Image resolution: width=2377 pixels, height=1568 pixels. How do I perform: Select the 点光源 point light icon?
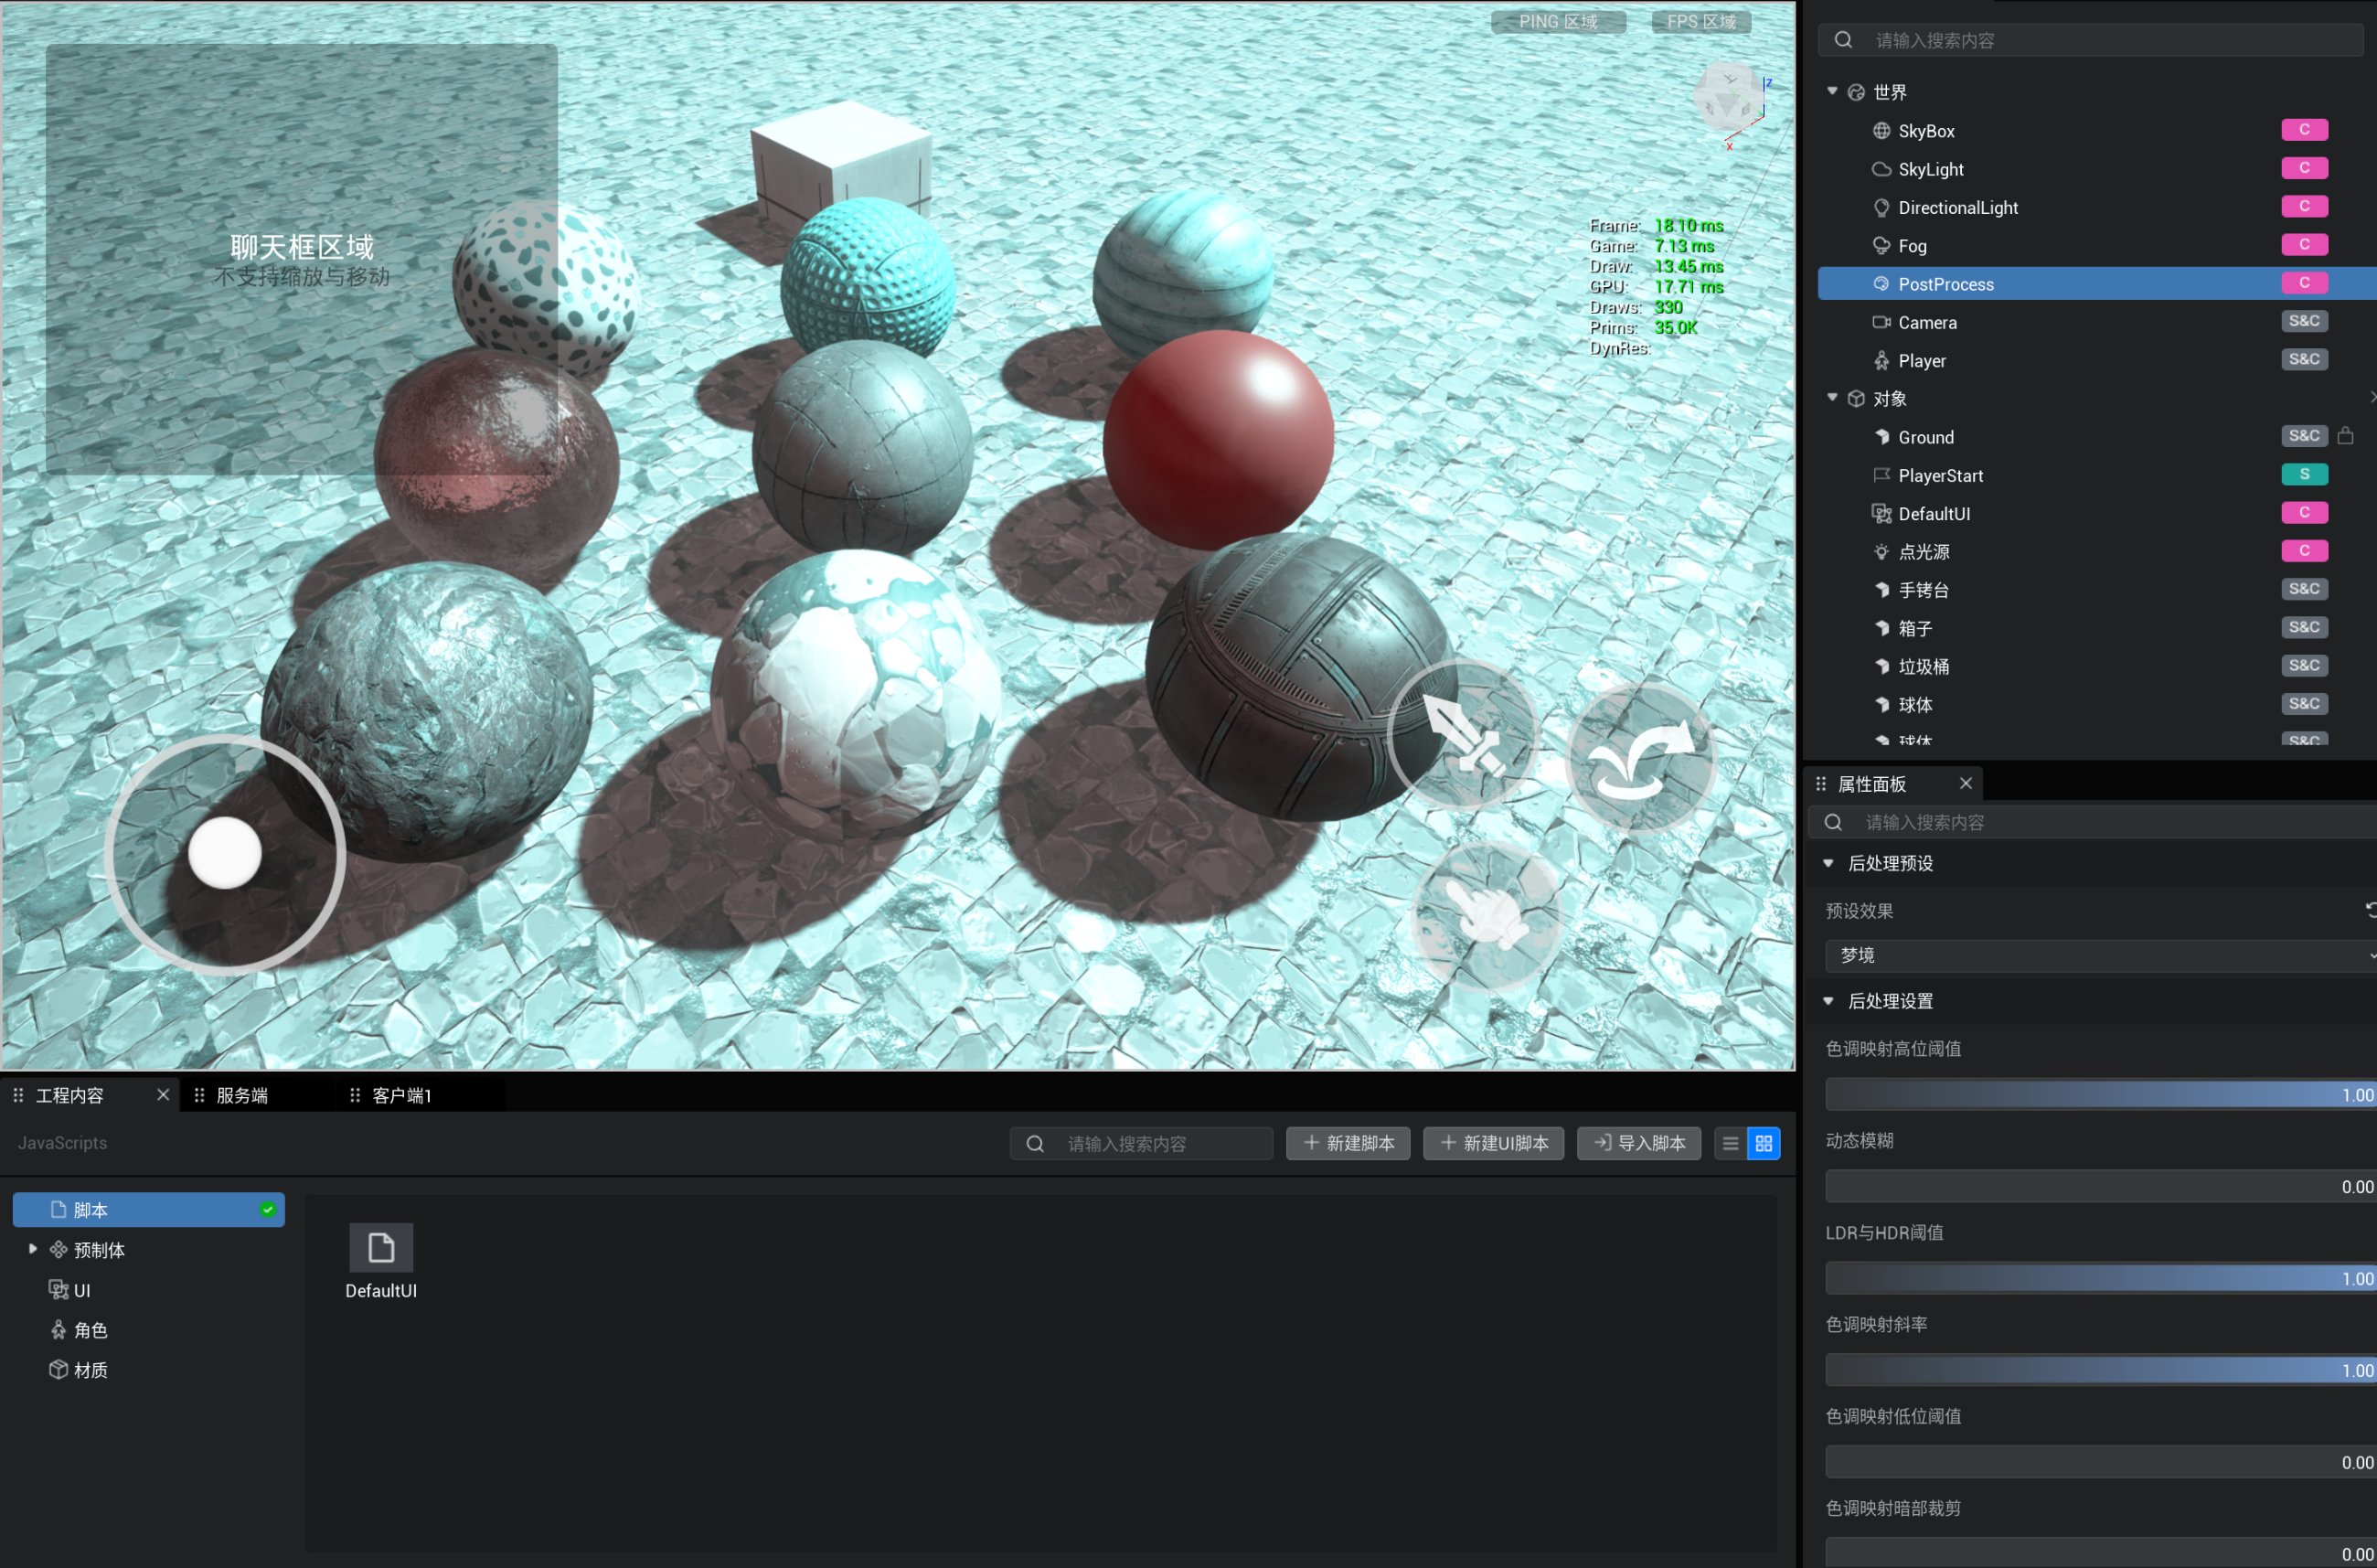click(1881, 552)
